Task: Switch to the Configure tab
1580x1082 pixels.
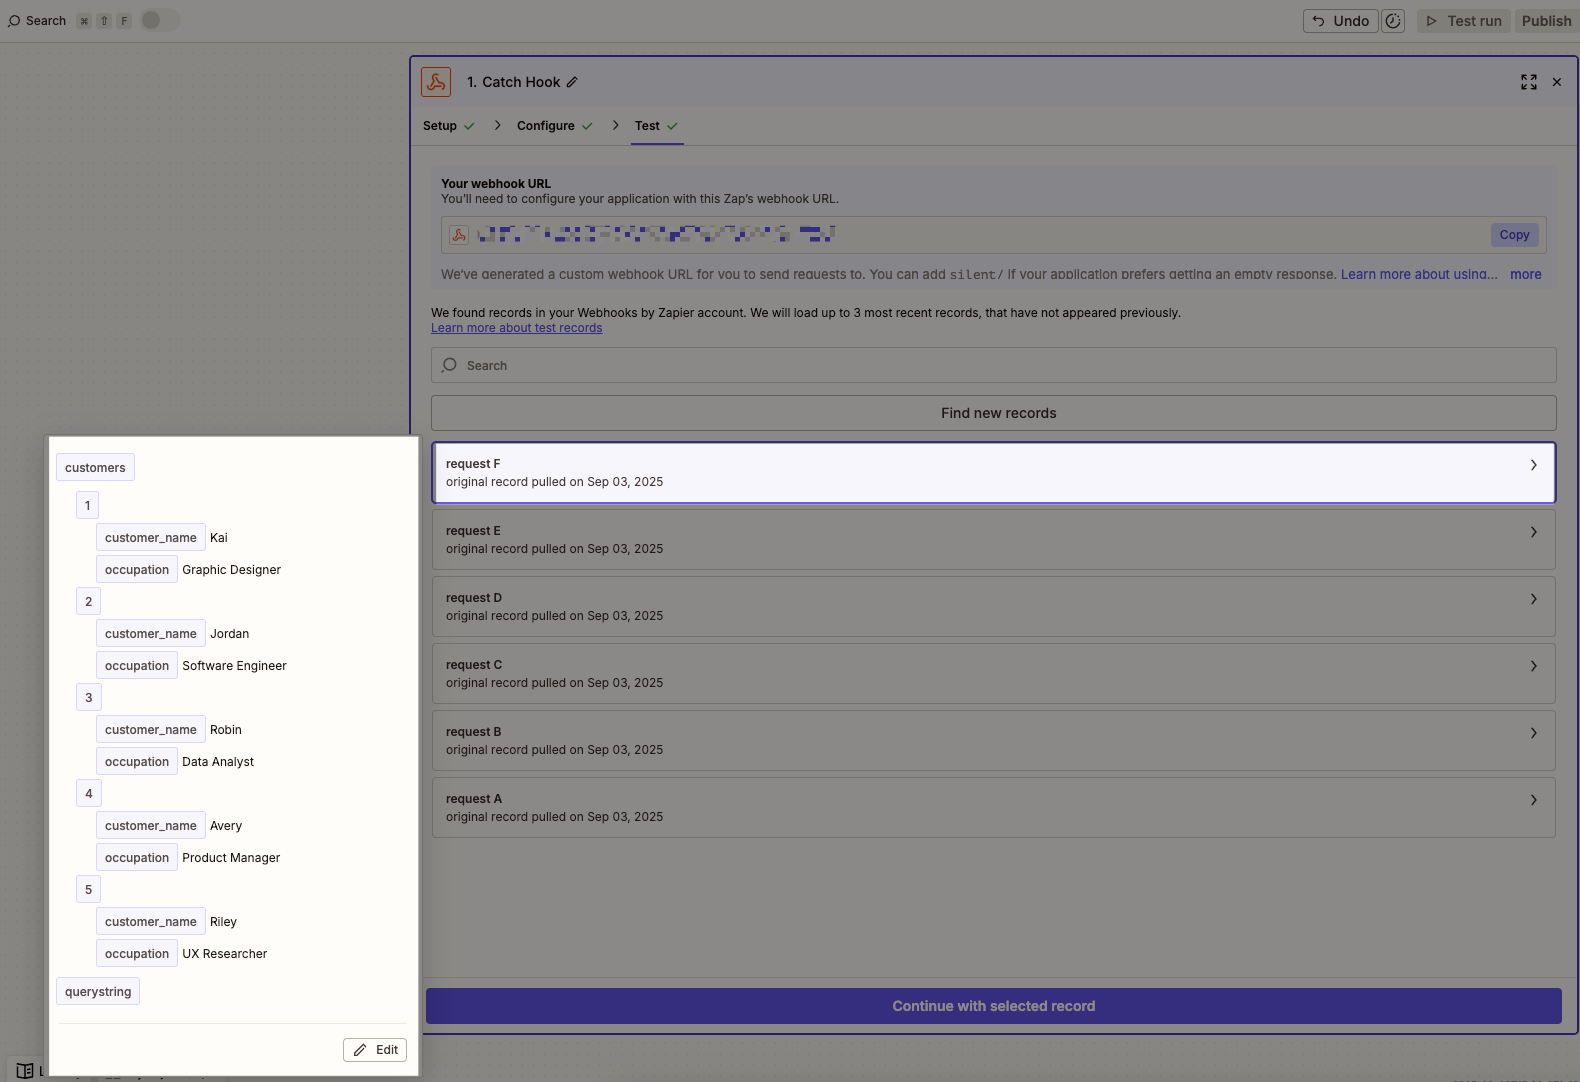Action: tap(546, 126)
